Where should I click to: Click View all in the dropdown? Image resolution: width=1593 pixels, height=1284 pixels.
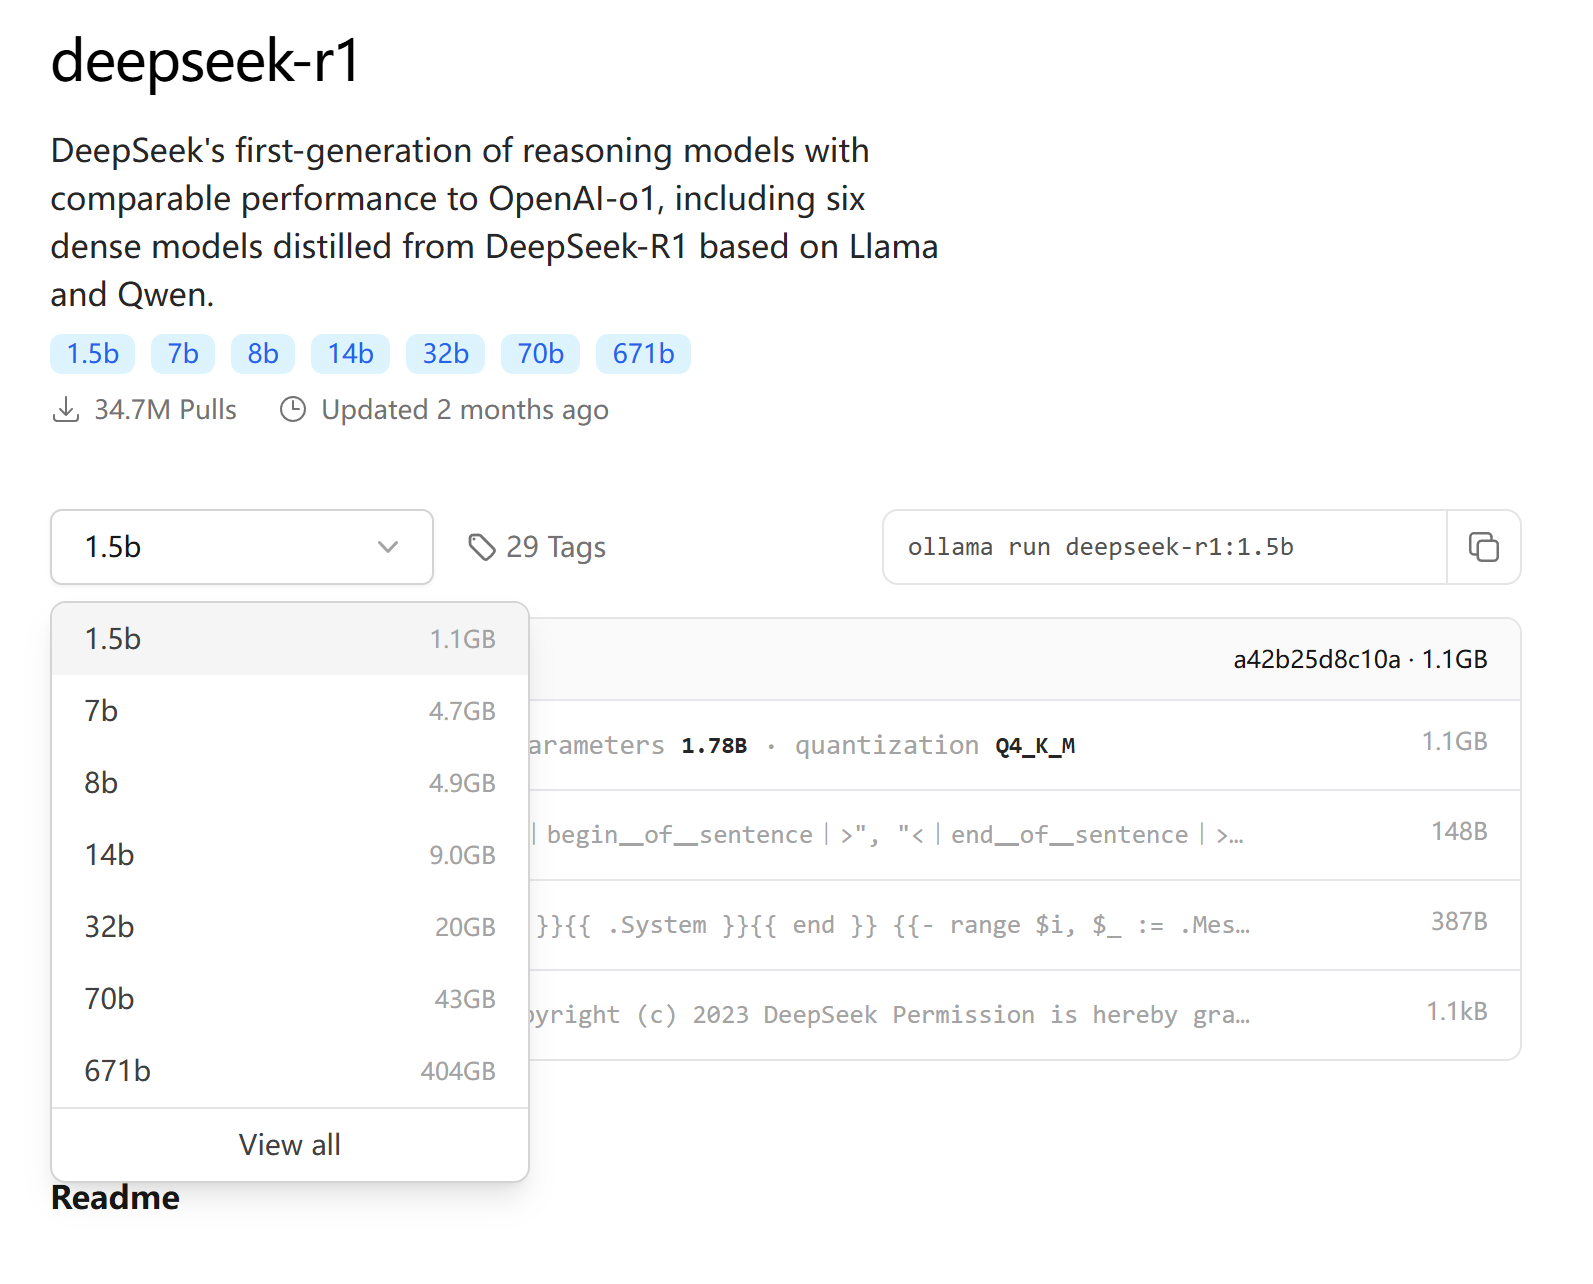pos(290,1145)
